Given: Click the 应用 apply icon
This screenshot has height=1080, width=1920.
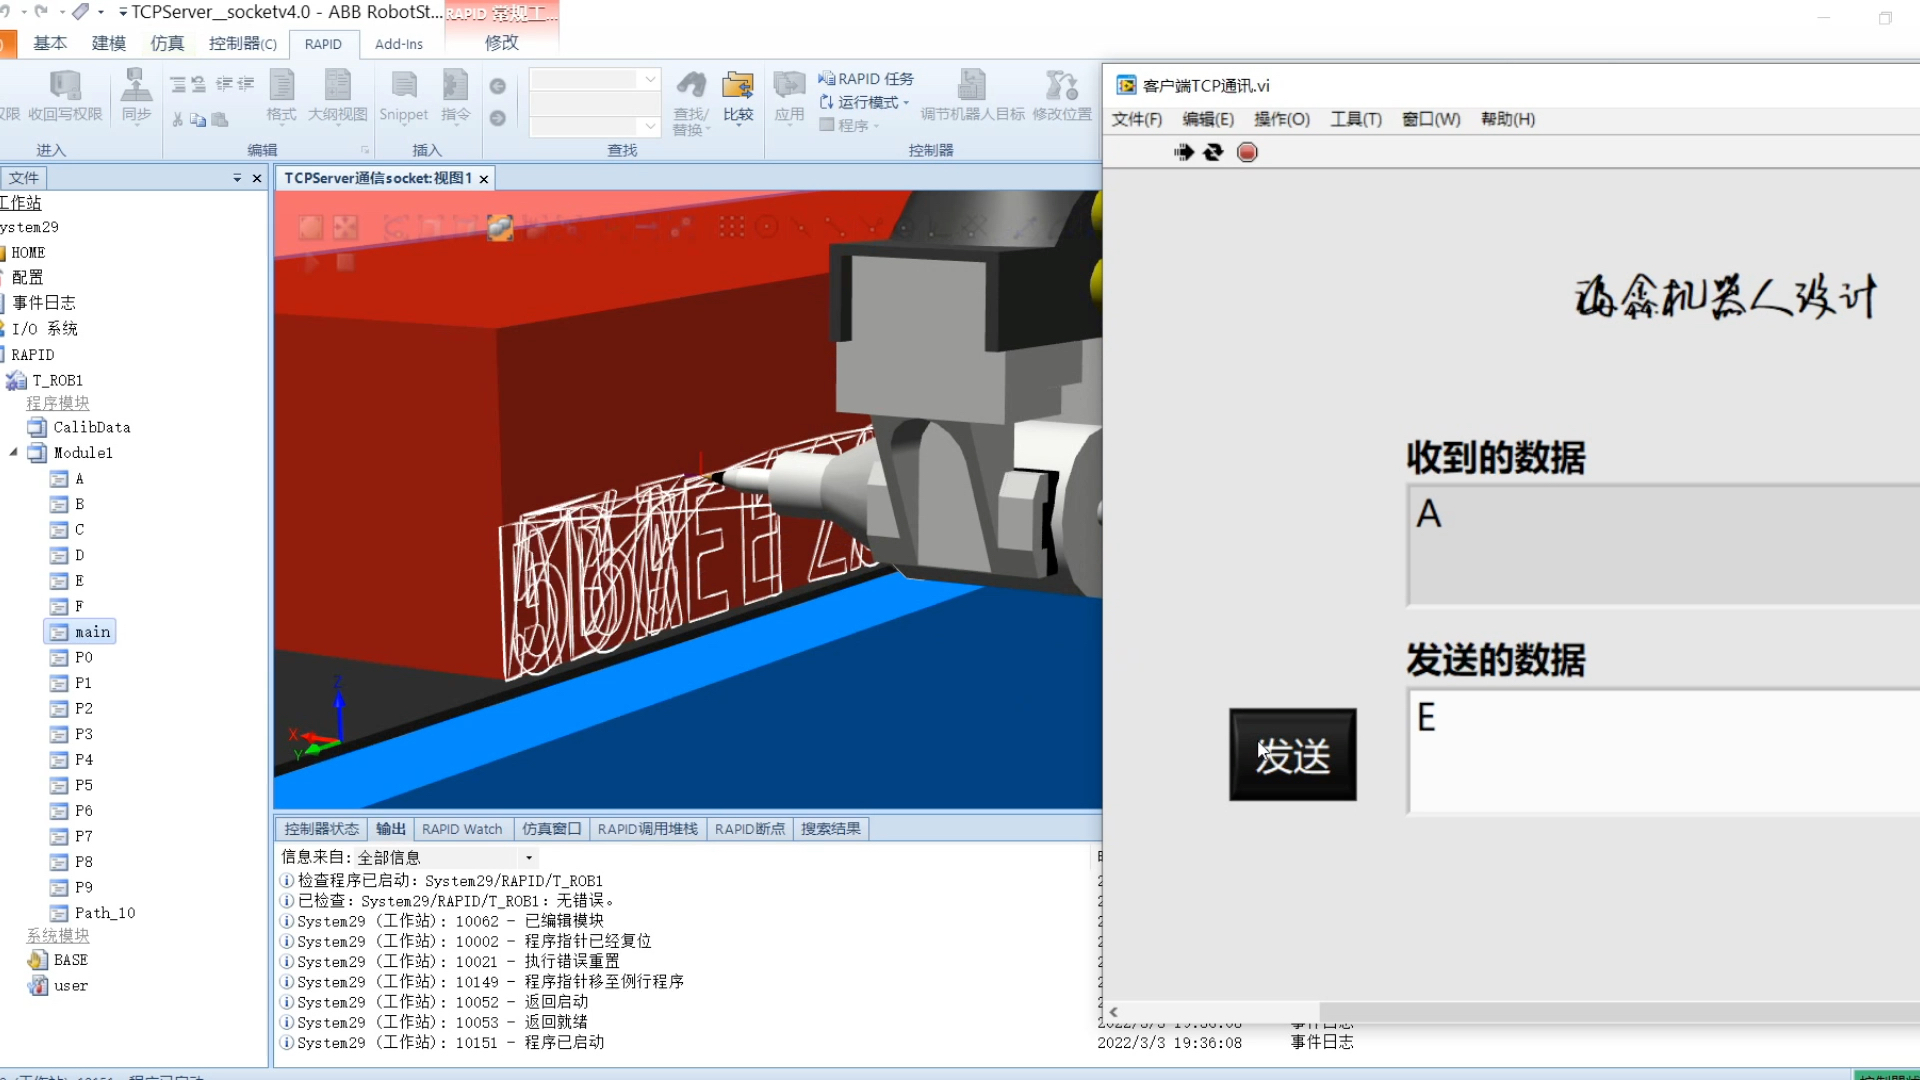Looking at the screenshot, I should 789,95.
